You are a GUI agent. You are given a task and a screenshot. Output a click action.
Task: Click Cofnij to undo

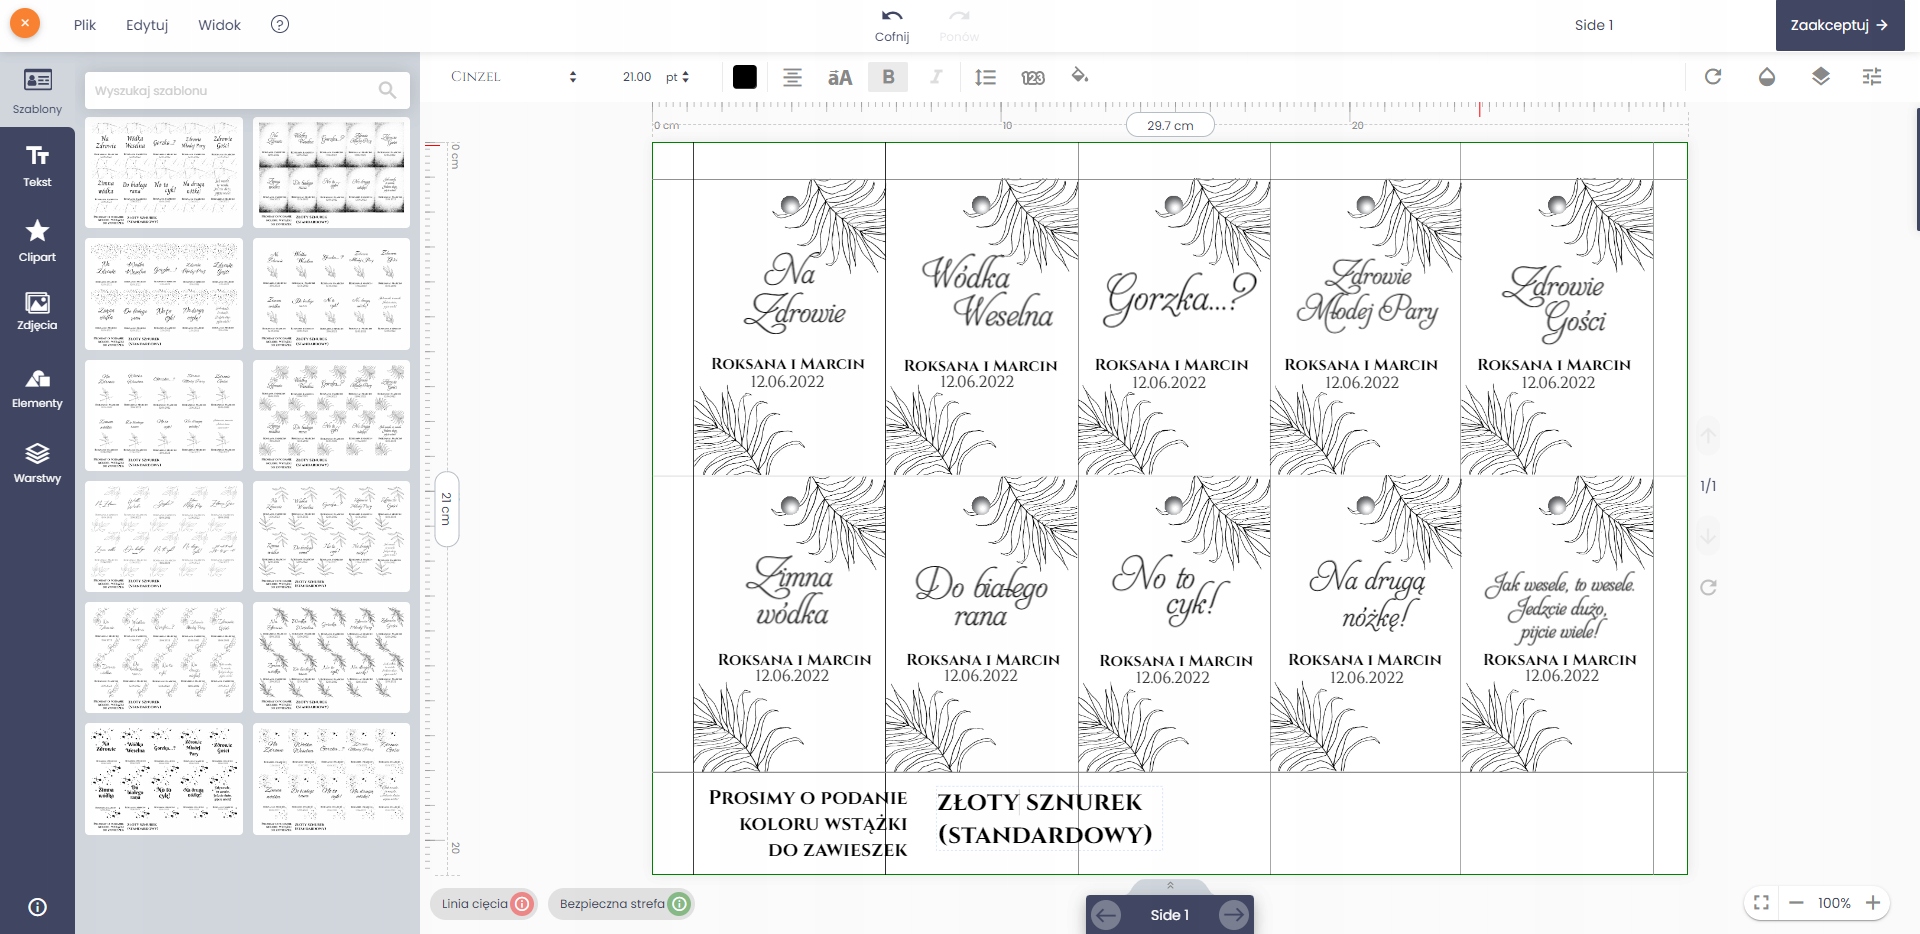(x=892, y=25)
